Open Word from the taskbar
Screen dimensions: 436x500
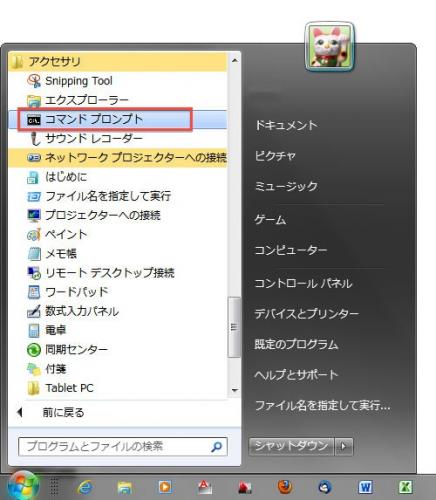(x=365, y=487)
